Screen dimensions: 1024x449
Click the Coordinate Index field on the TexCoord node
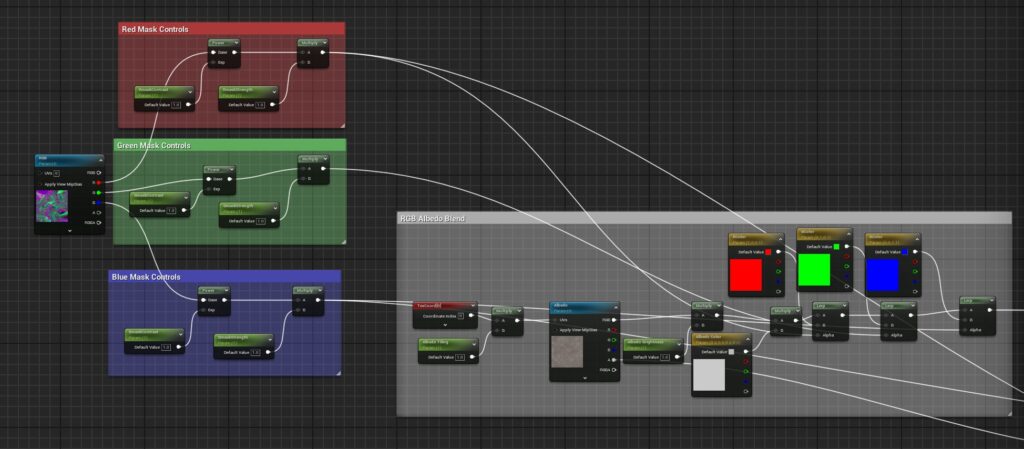coord(461,315)
